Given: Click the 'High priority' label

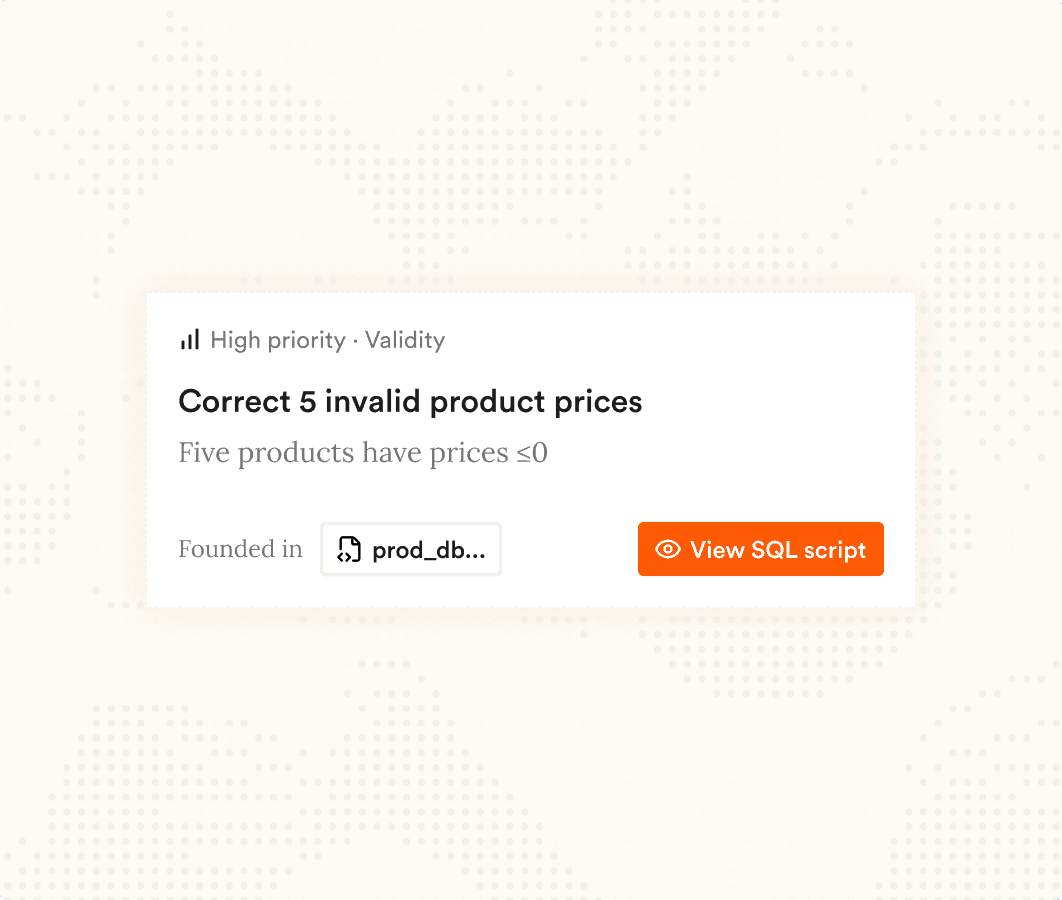Looking at the screenshot, I should [x=278, y=340].
